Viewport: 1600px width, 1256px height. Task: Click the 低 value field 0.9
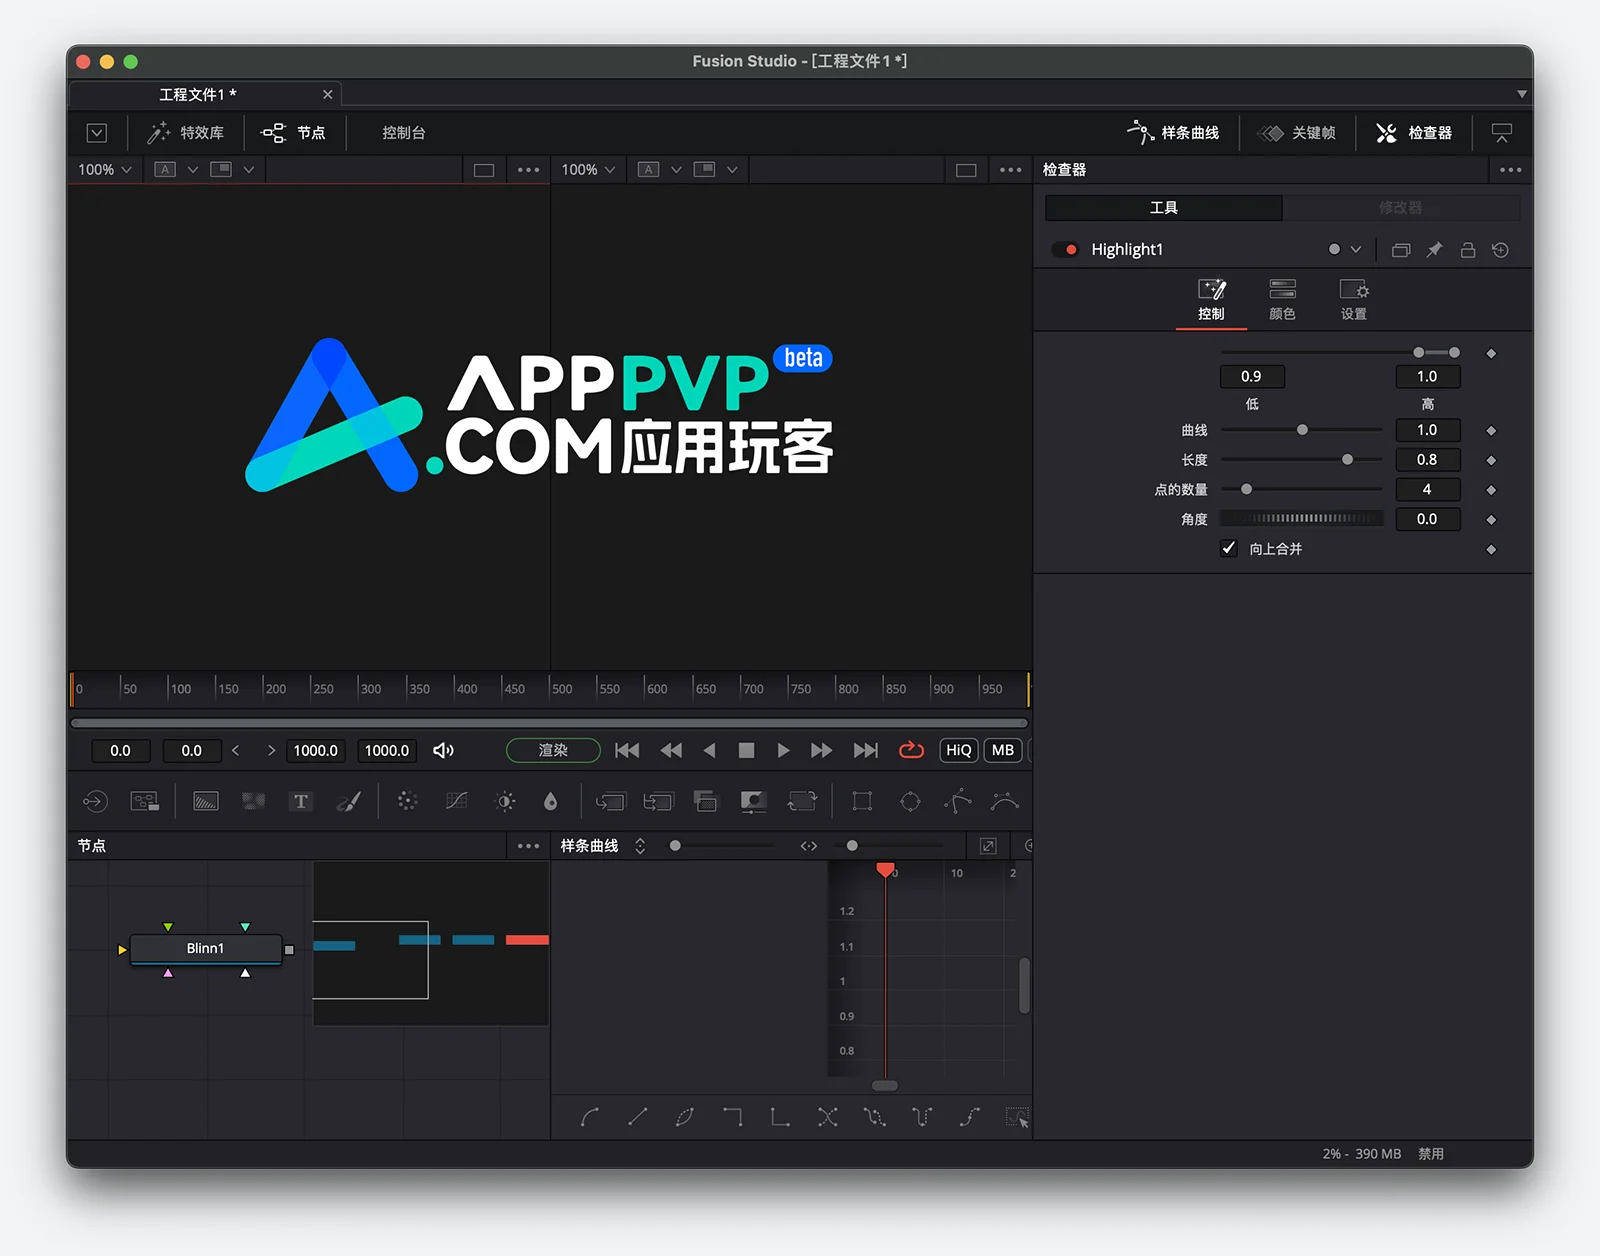pos(1252,377)
